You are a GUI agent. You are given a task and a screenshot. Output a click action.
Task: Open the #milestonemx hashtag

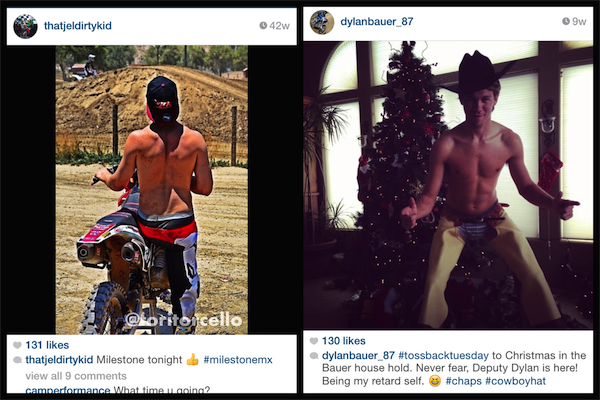(x=238, y=360)
